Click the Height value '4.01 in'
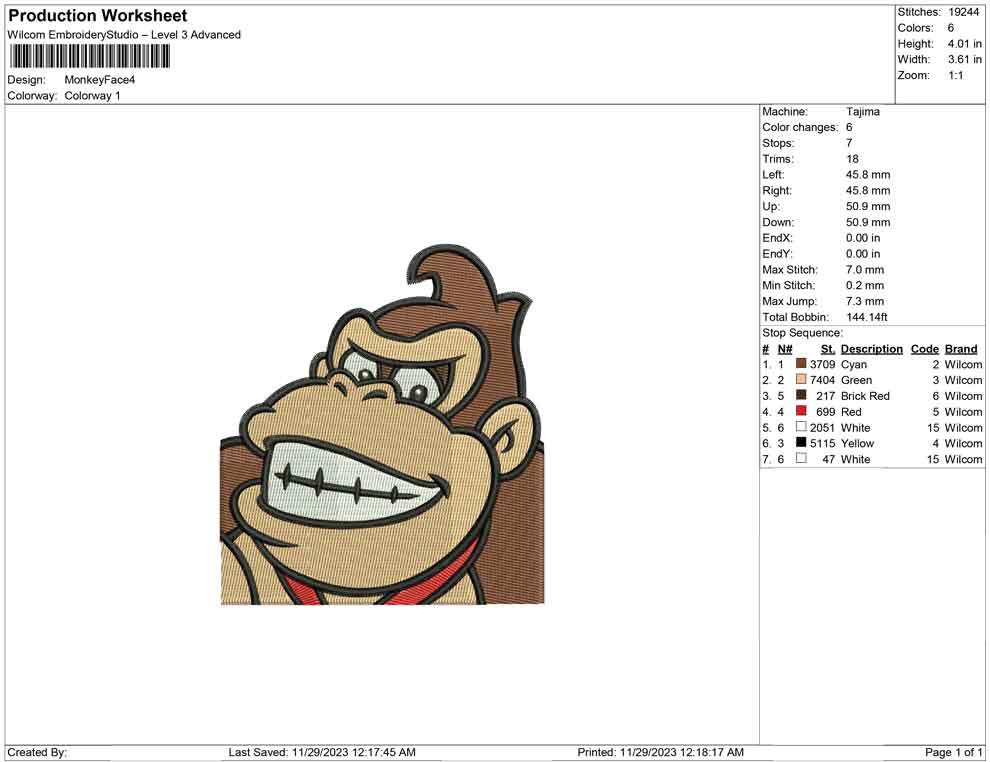The height and width of the screenshot is (762, 990). (964, 44)
